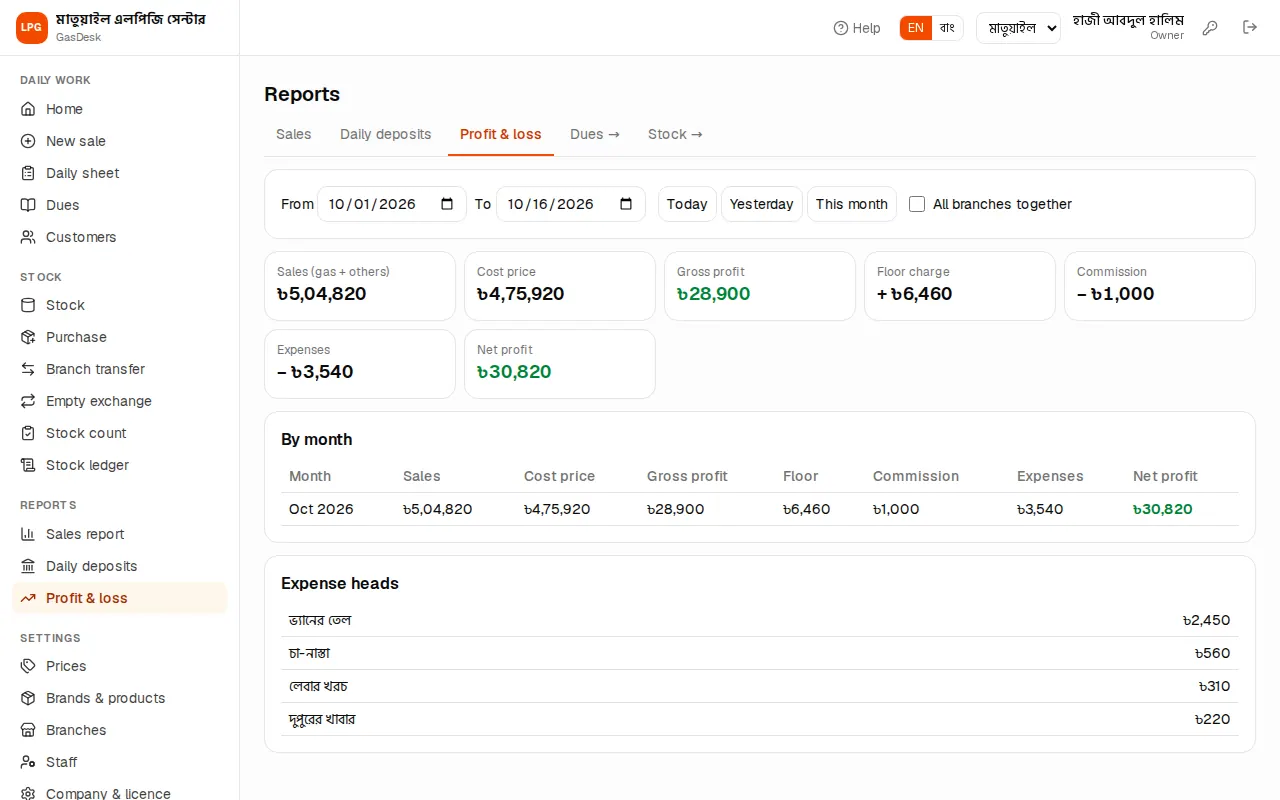Click the change password key icon
The width and height of the screenshot is (1280, 800).
point(1210,28)
